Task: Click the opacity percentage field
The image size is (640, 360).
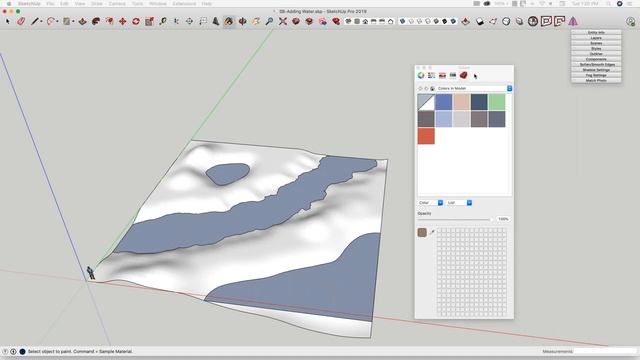Action: pyautogui.click(x=503, y=219)
